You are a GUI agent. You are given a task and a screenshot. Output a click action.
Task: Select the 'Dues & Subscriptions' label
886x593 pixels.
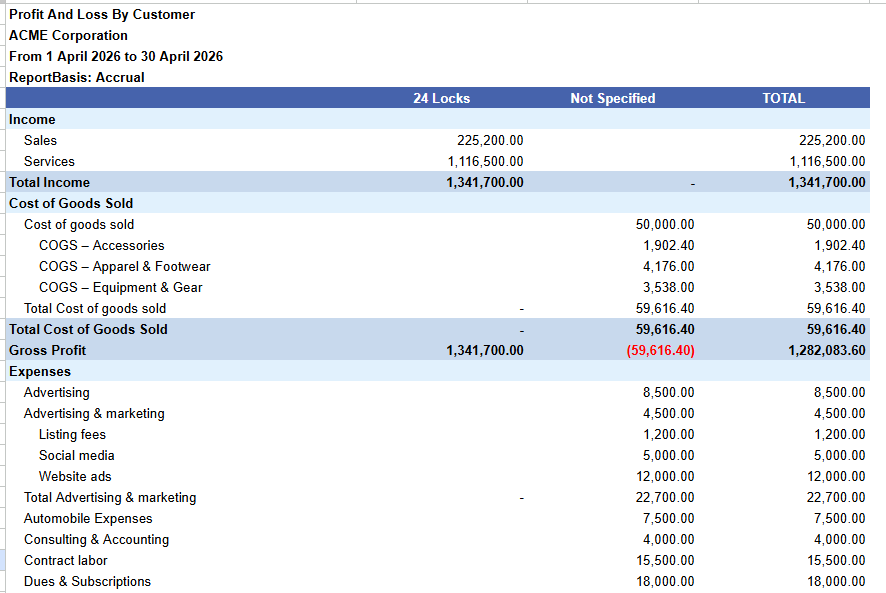(87, 581)
